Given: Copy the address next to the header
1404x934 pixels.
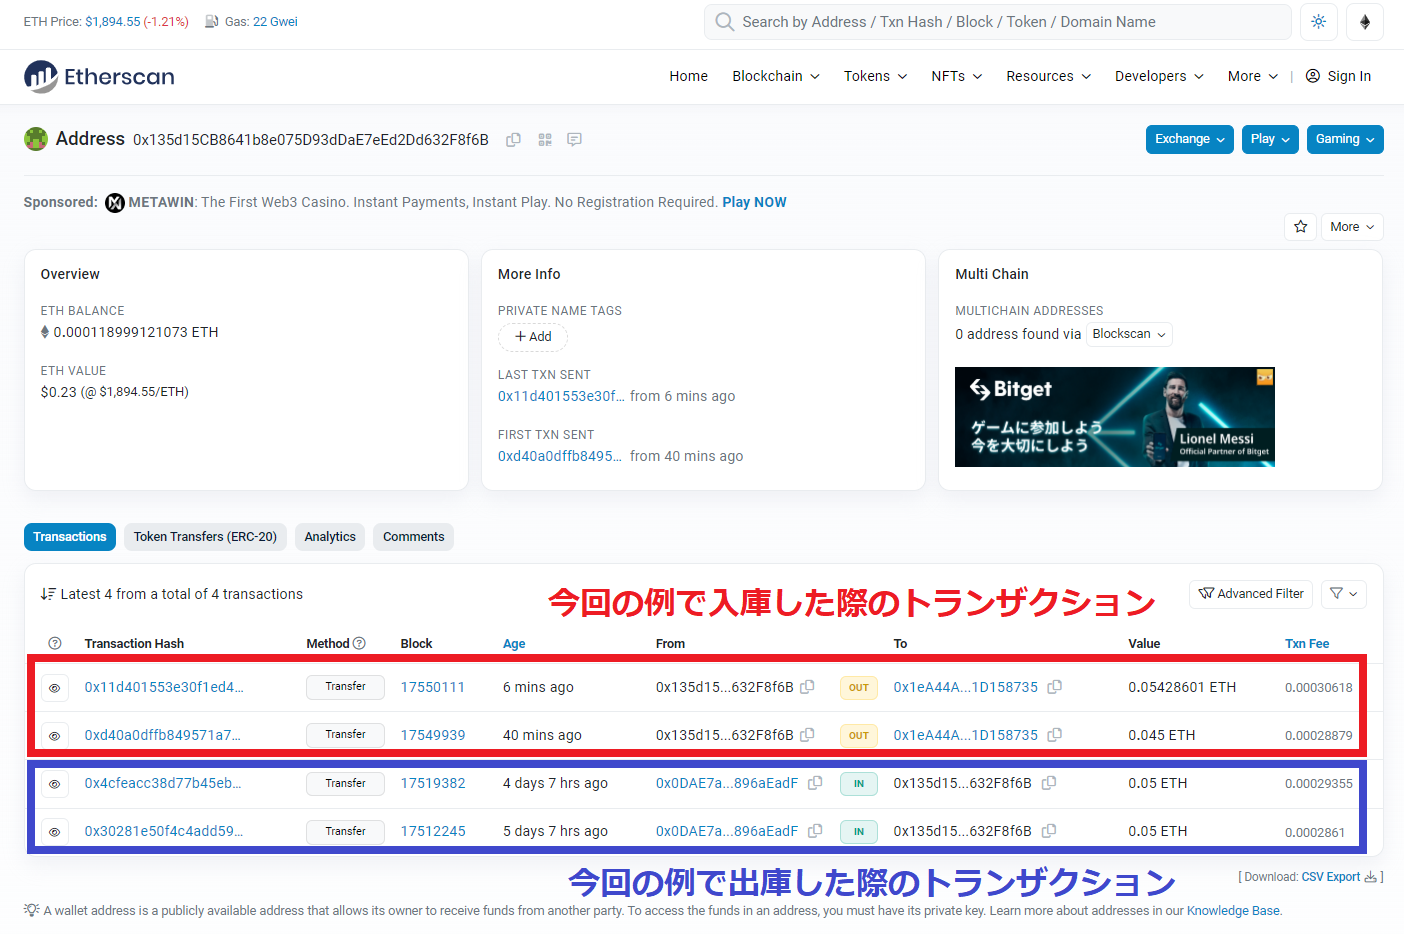Looking at the screenshot, I should [x=513, y=140].
